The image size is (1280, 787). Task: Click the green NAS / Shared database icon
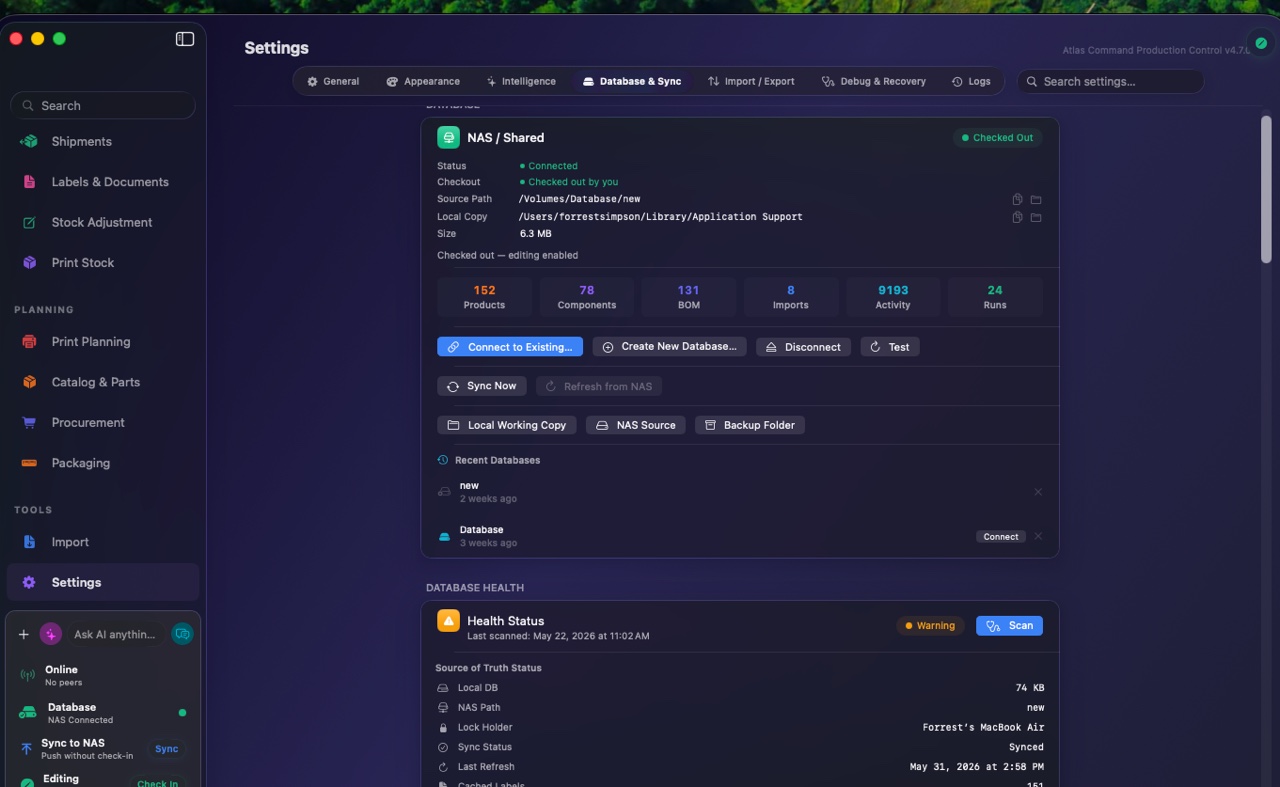[x=448, y=137]
